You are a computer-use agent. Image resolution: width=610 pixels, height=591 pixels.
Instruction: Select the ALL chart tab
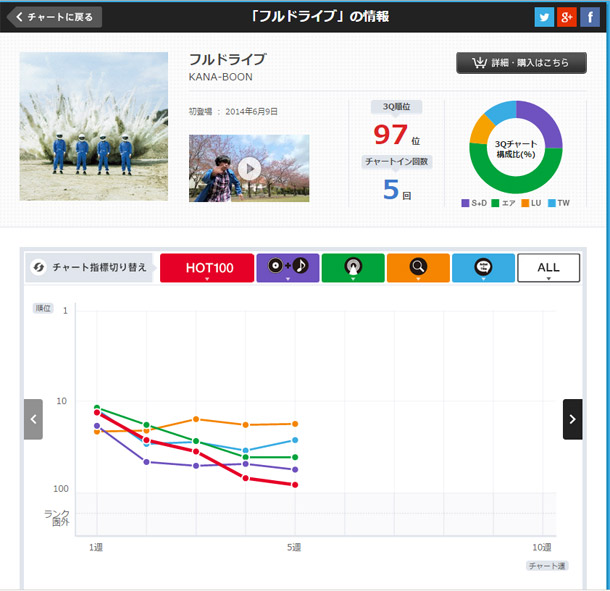click(x=548, y=268)
